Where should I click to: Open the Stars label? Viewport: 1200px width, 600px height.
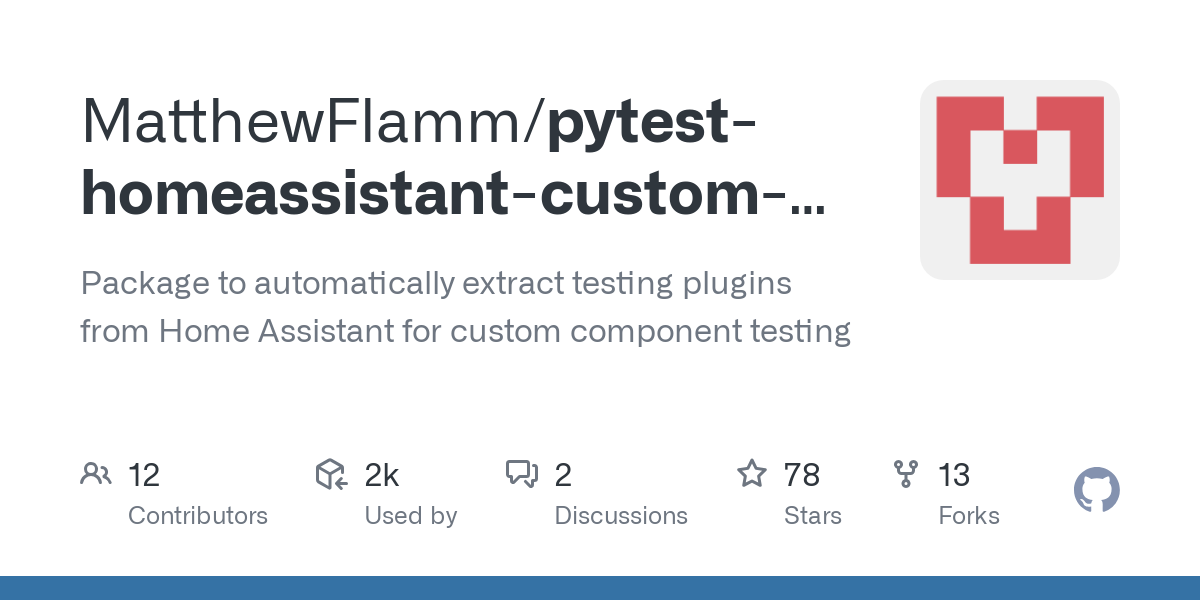(x=813, y=516)
